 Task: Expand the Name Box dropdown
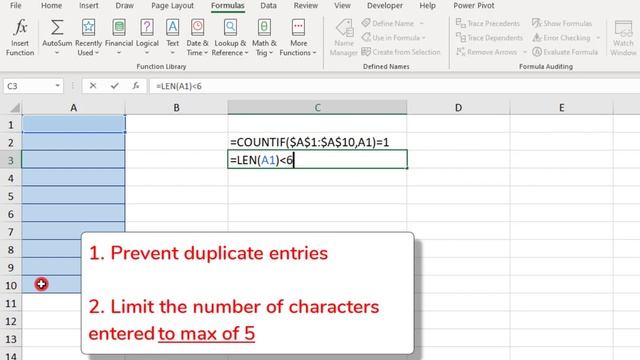tap(58, 86)
